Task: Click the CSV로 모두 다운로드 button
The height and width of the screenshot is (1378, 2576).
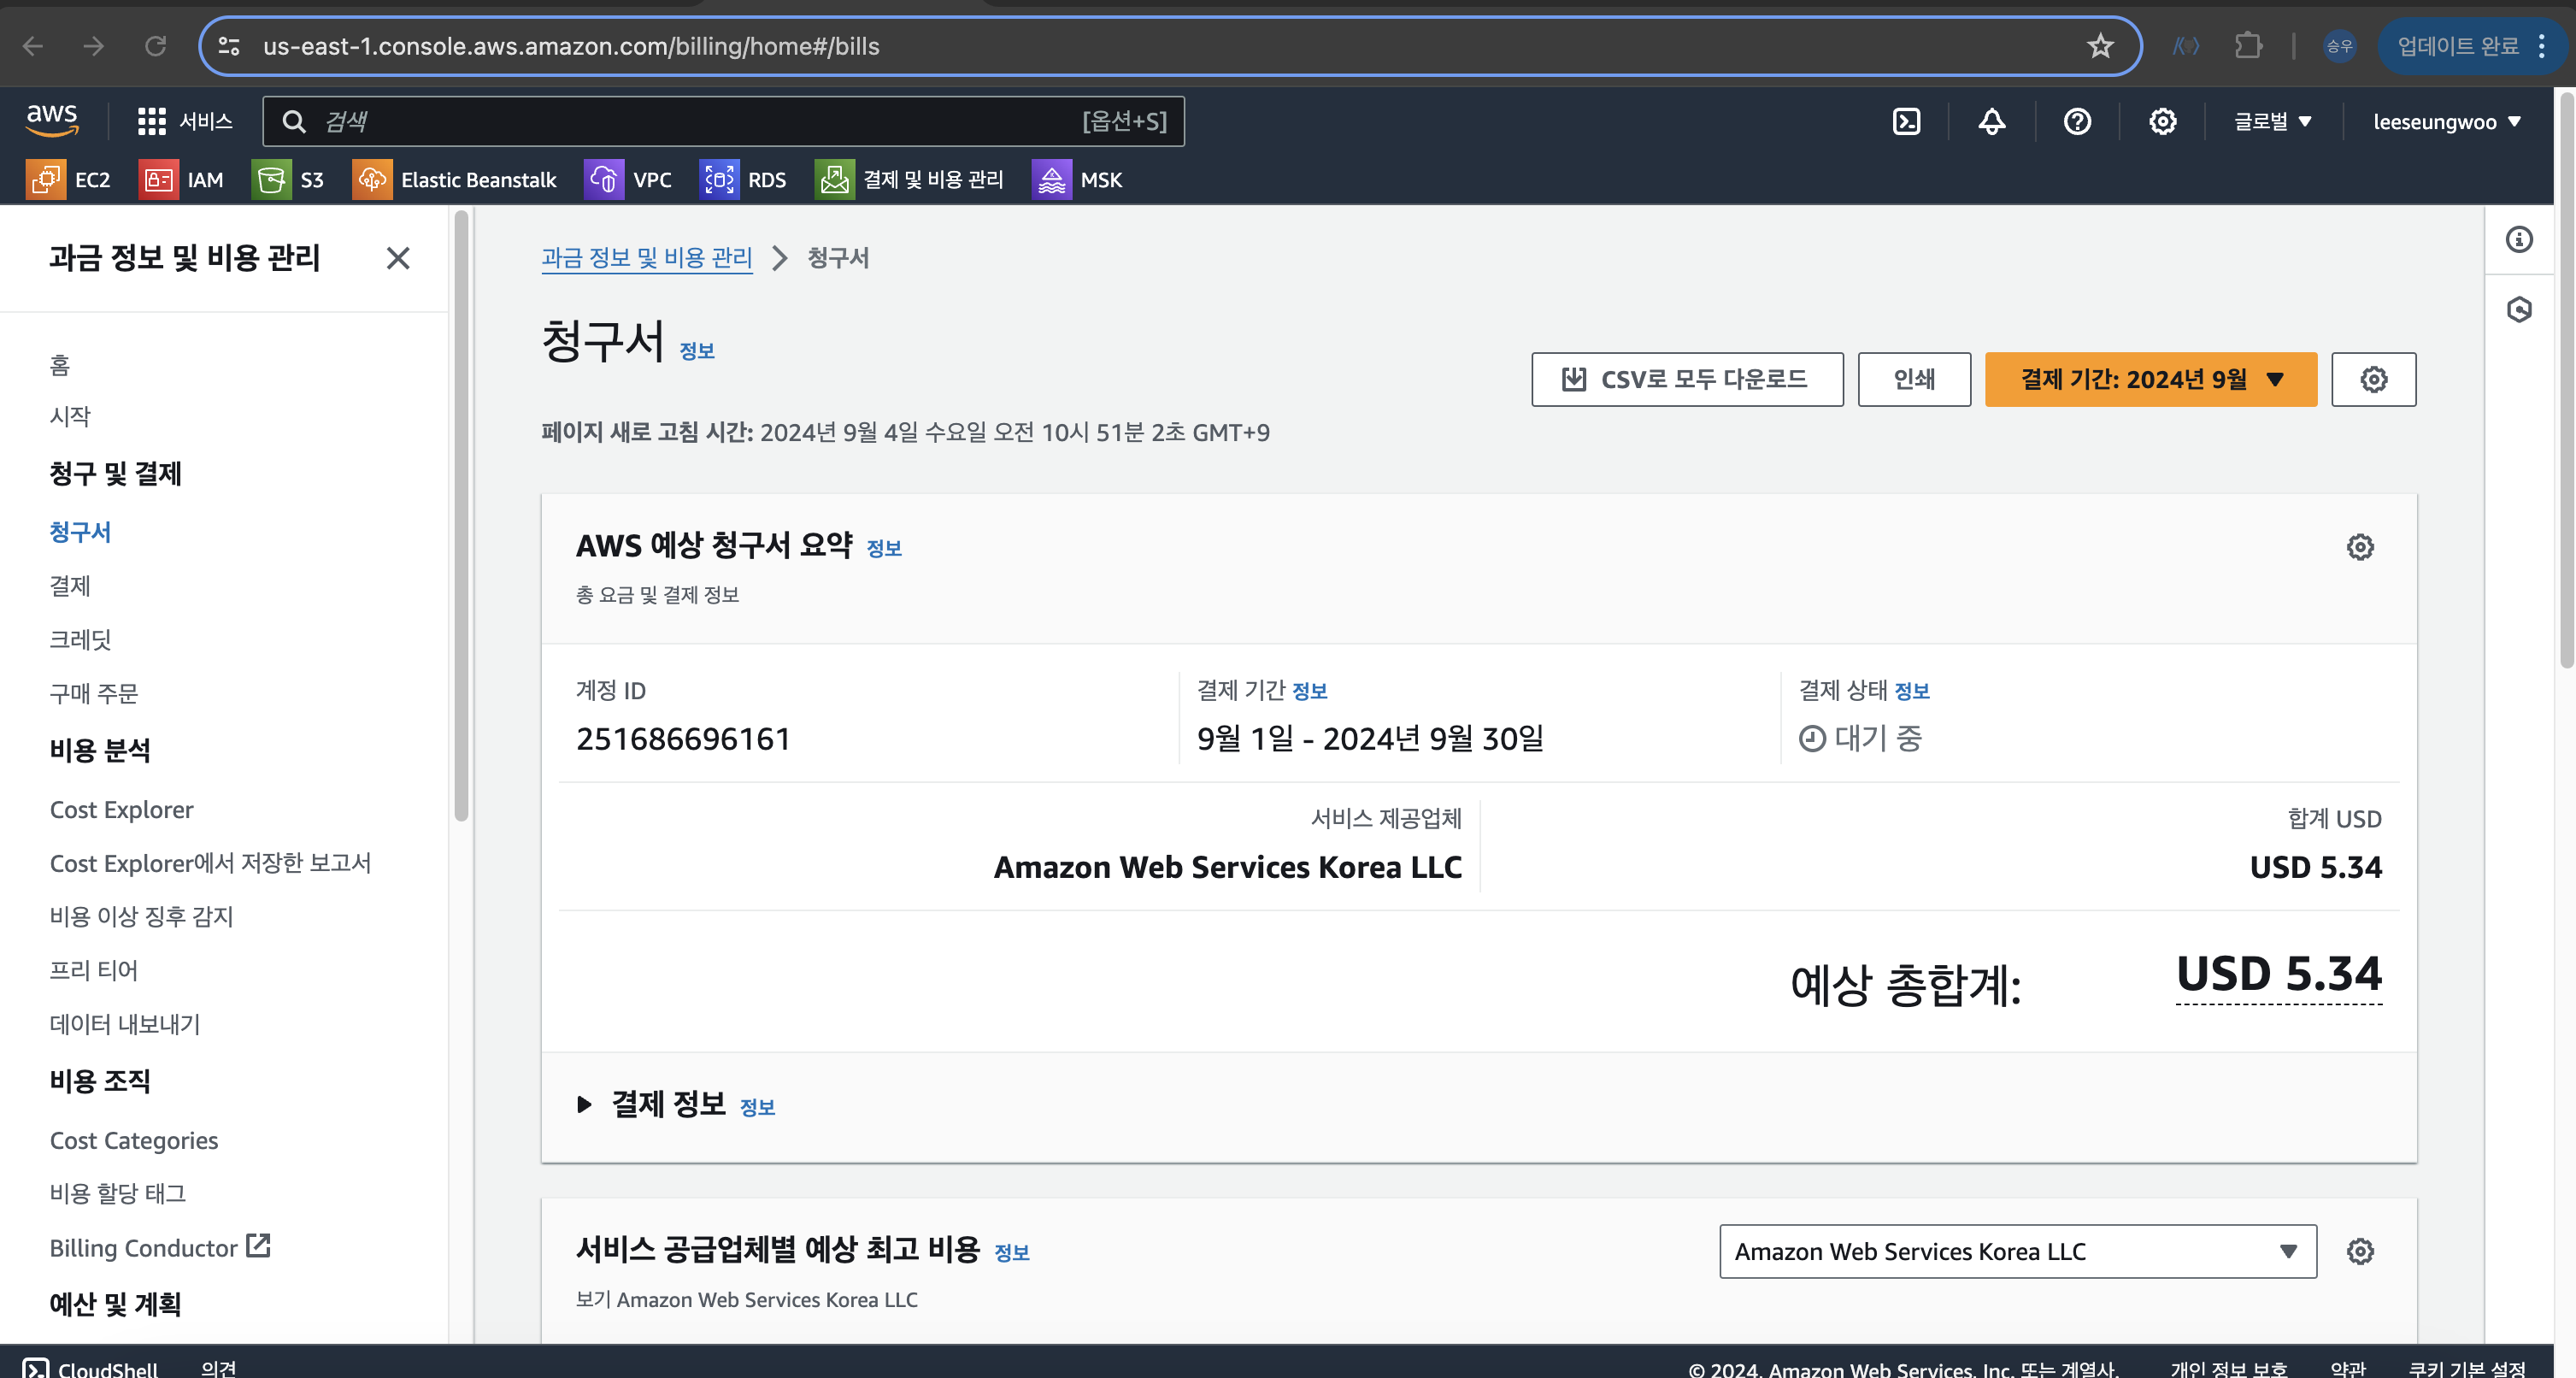Action: tap(1686, 379)
